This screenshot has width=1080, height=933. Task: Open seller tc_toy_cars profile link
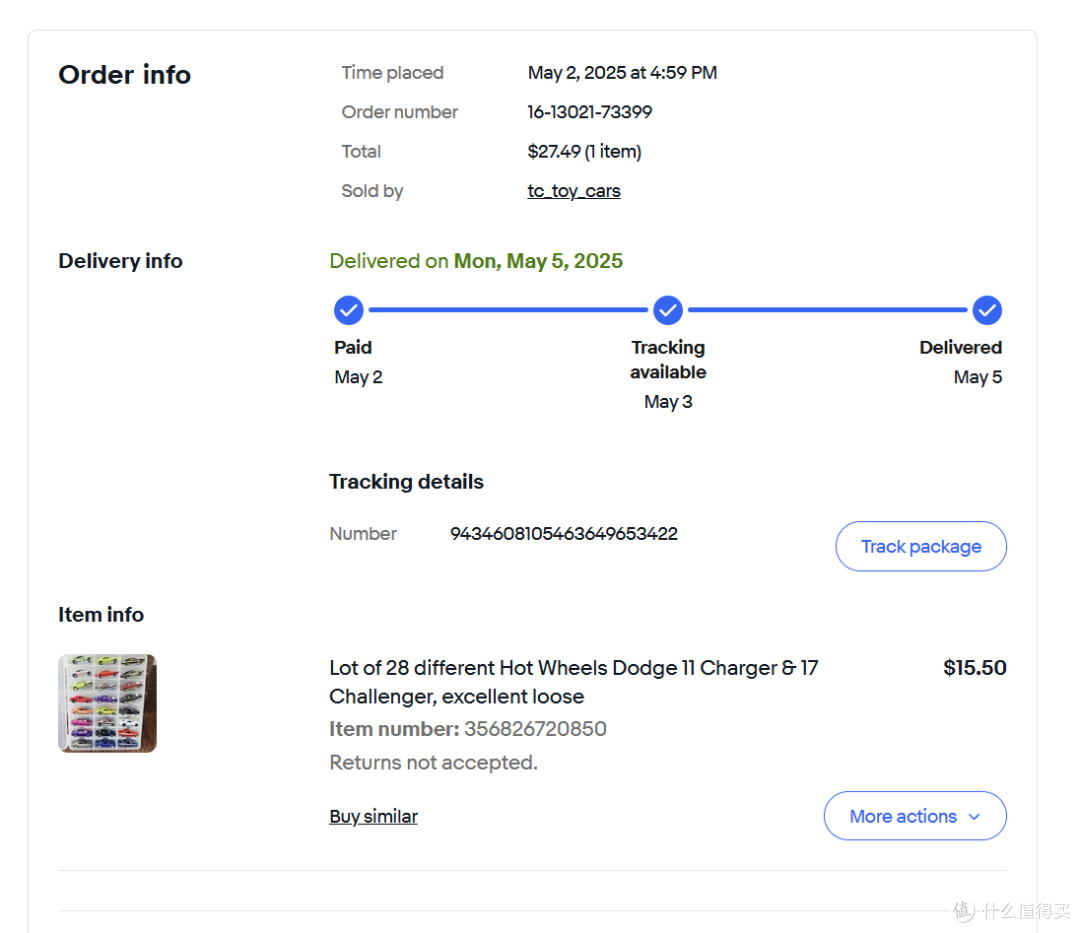[574, 191]
